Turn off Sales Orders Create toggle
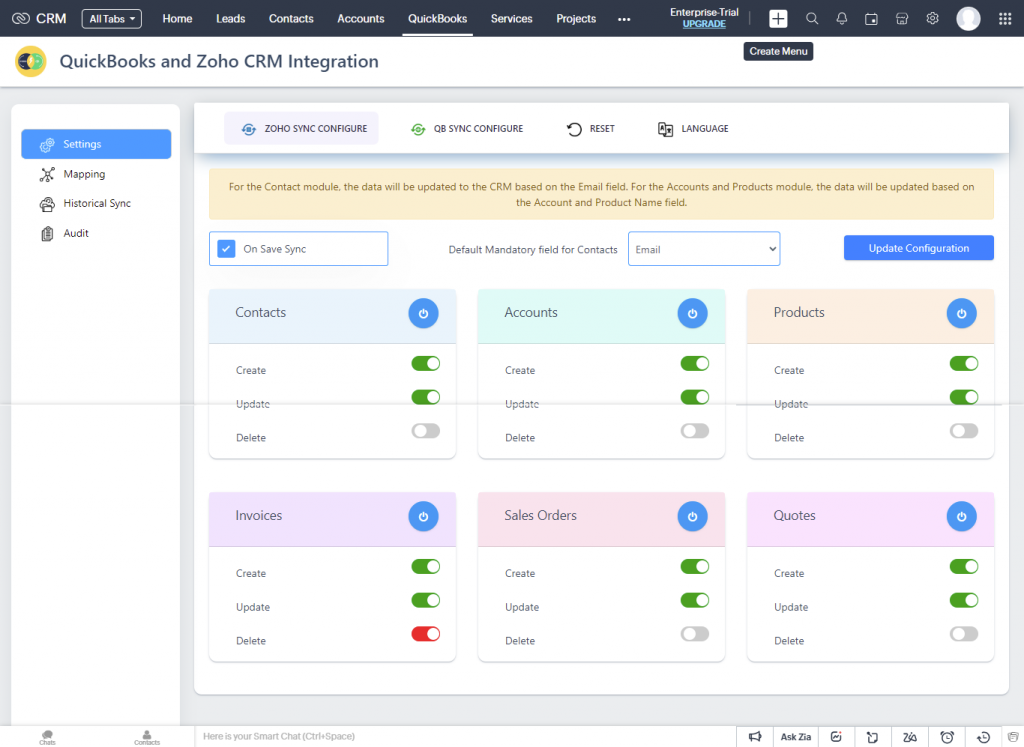 (695, 567)
